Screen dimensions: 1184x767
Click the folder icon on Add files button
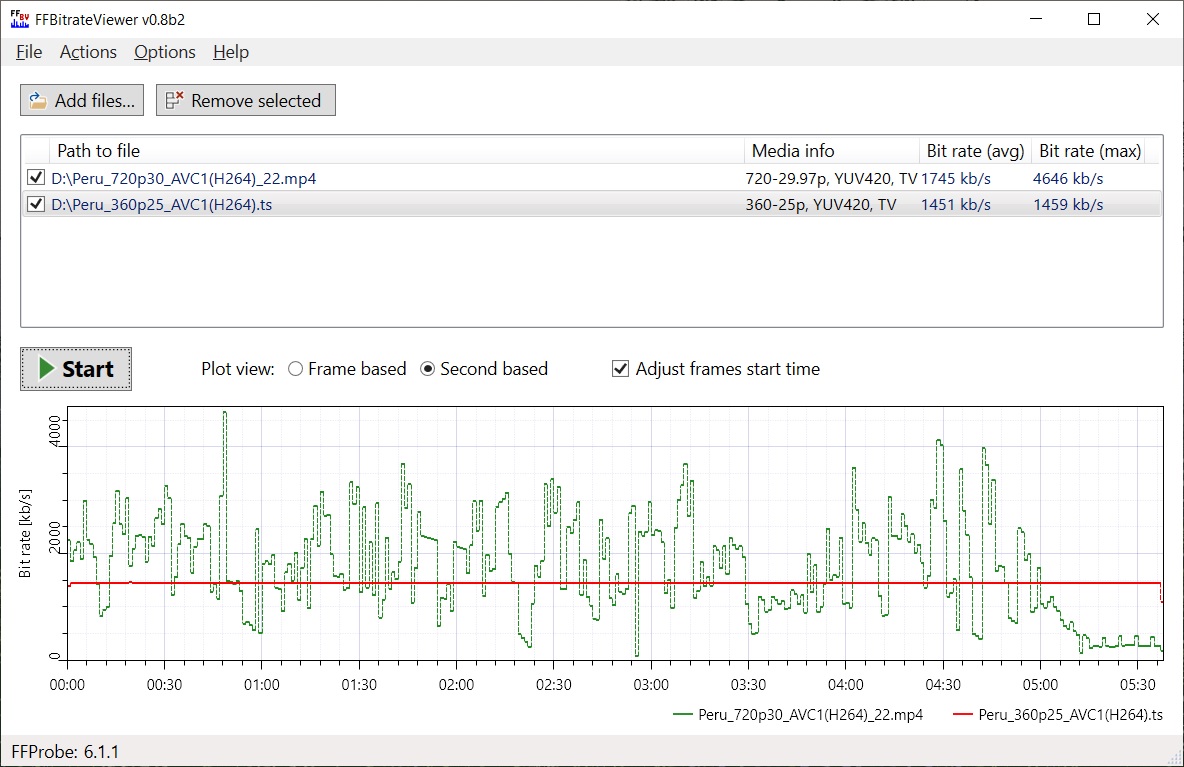pos(38,100)
